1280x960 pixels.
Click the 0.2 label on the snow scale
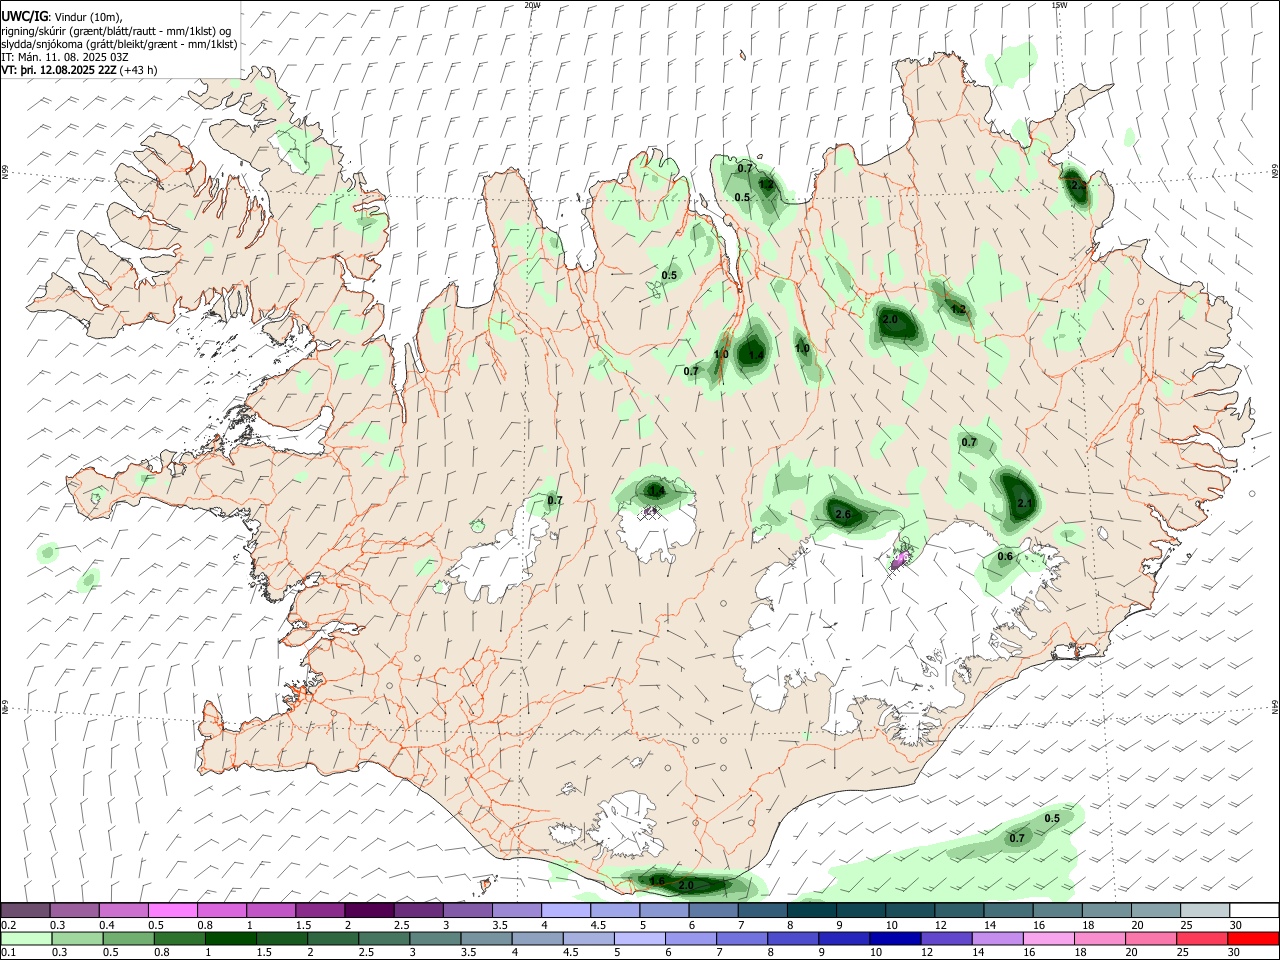click(x=8, y=925)
